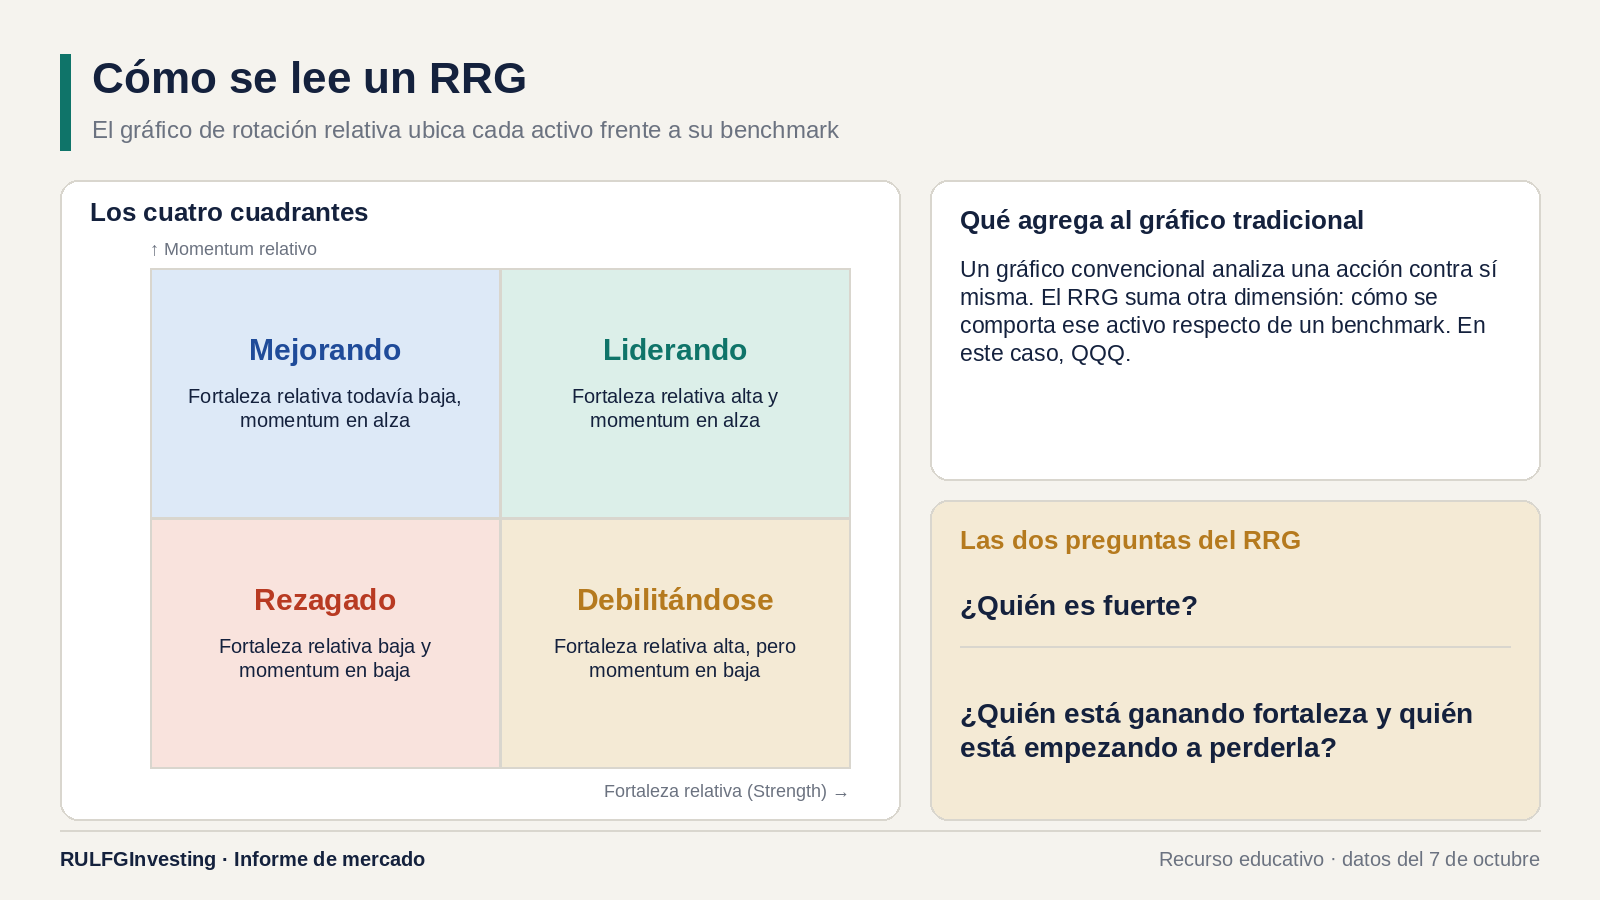The height and width of the screenshot is (900, 1600).
Task: Select the subtitle about gráfico de rotación relativa
Action: [x=465, y=130]
